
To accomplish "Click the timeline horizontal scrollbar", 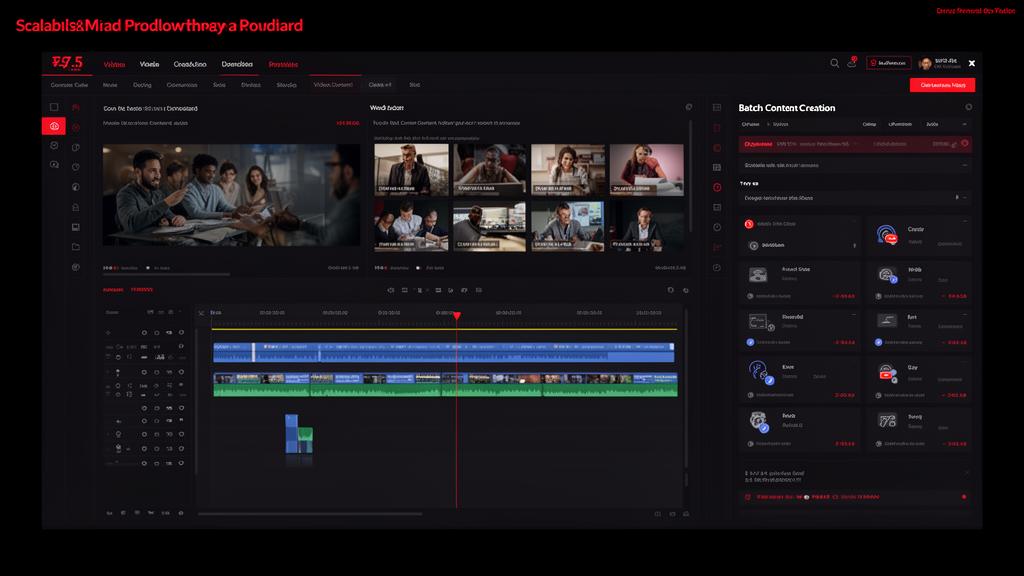I will click(x=310, y=514).
